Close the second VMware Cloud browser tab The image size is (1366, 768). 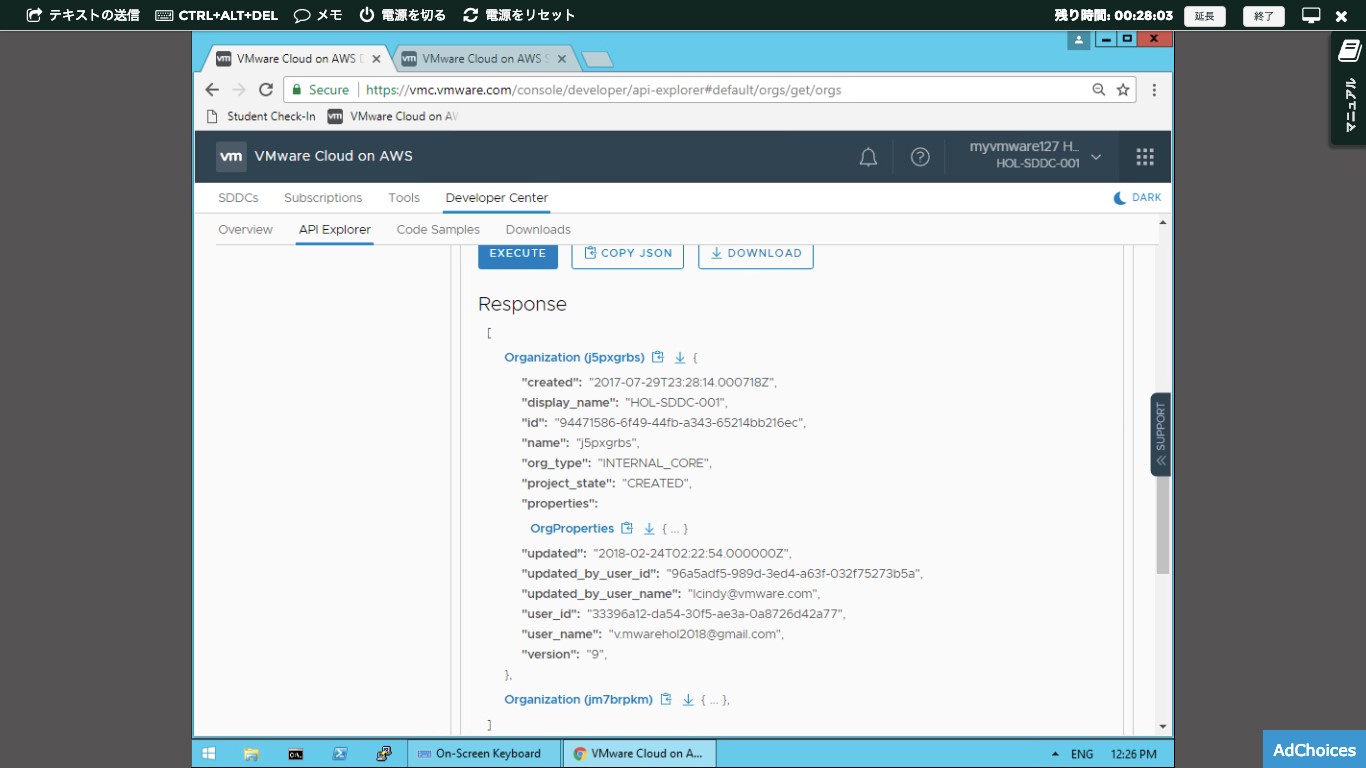[x=561, y=59]
